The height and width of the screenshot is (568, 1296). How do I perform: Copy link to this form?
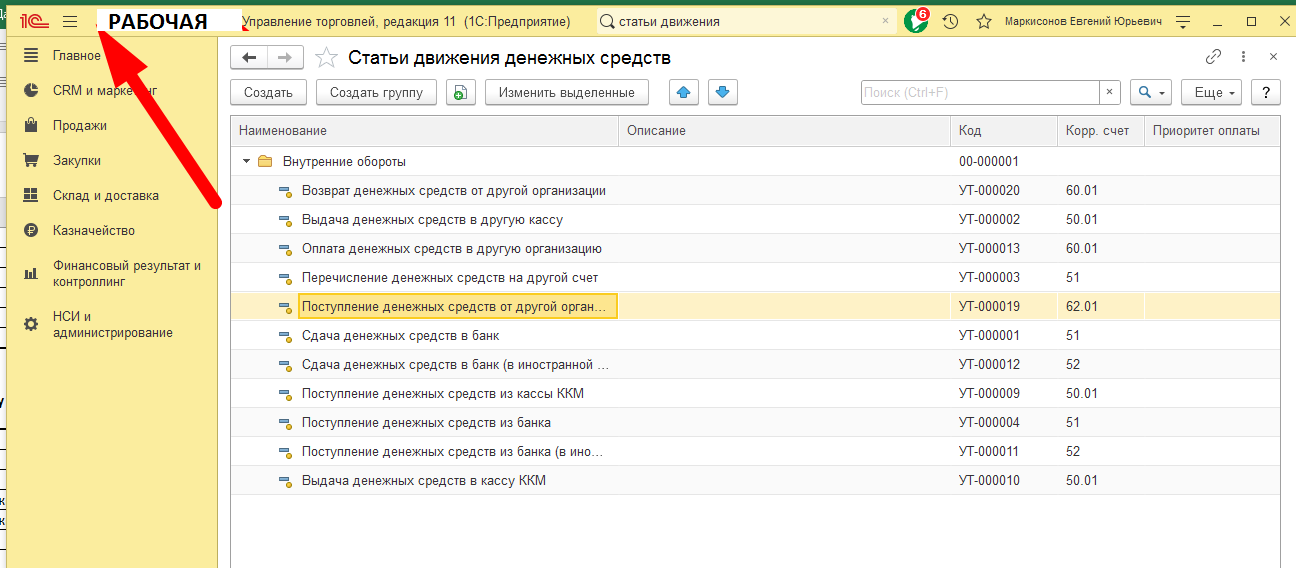tap(1214, 57)
